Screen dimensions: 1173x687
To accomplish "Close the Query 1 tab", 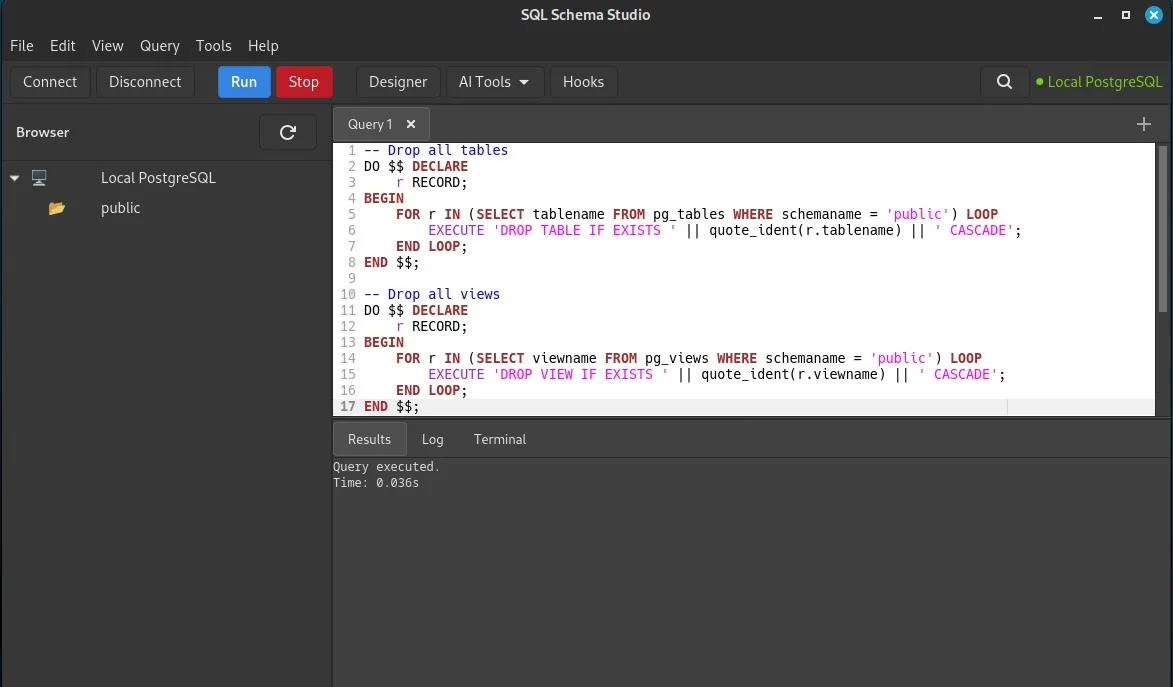I will pos(411,124).
